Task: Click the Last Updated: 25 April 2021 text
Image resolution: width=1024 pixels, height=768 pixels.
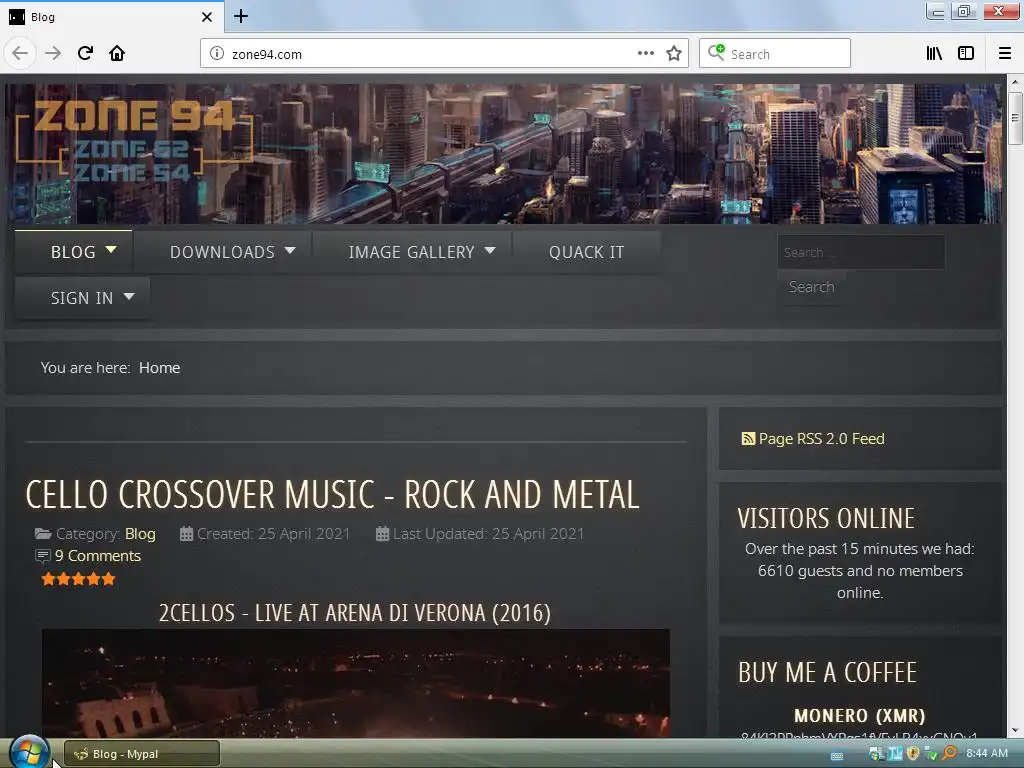Action: (488, 534)
